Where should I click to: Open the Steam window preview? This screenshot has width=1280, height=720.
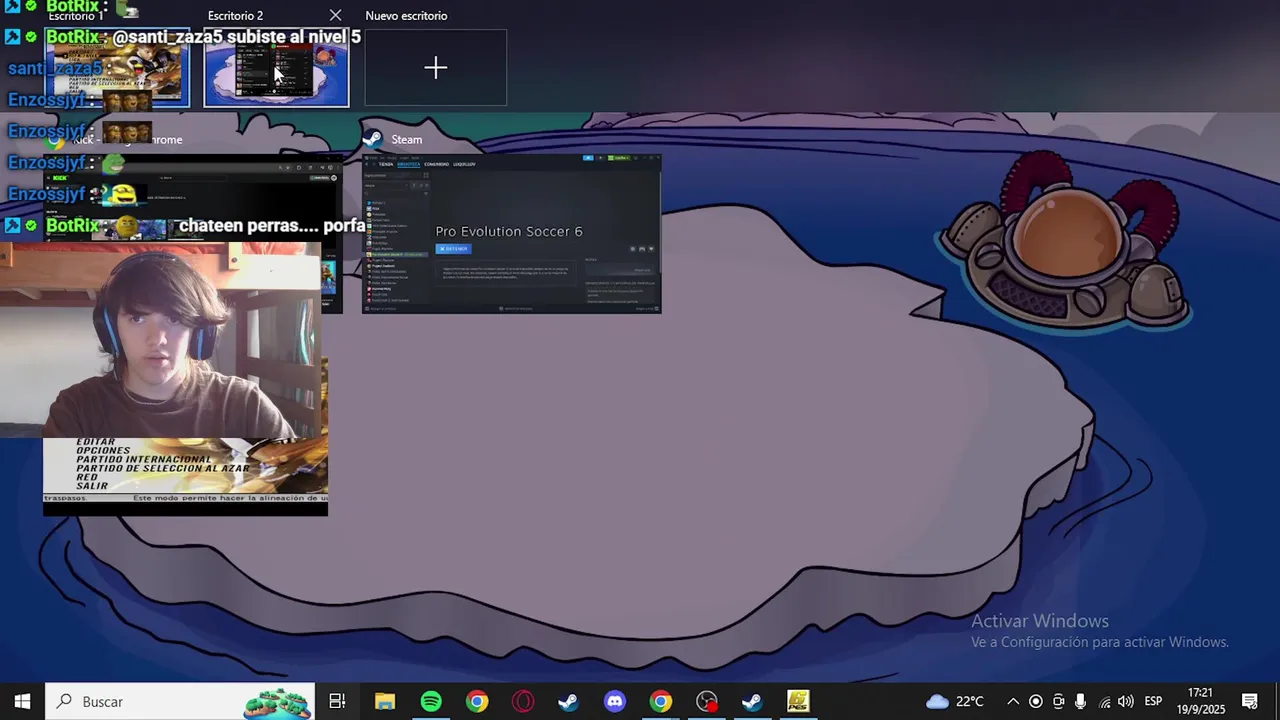point(512,234)
